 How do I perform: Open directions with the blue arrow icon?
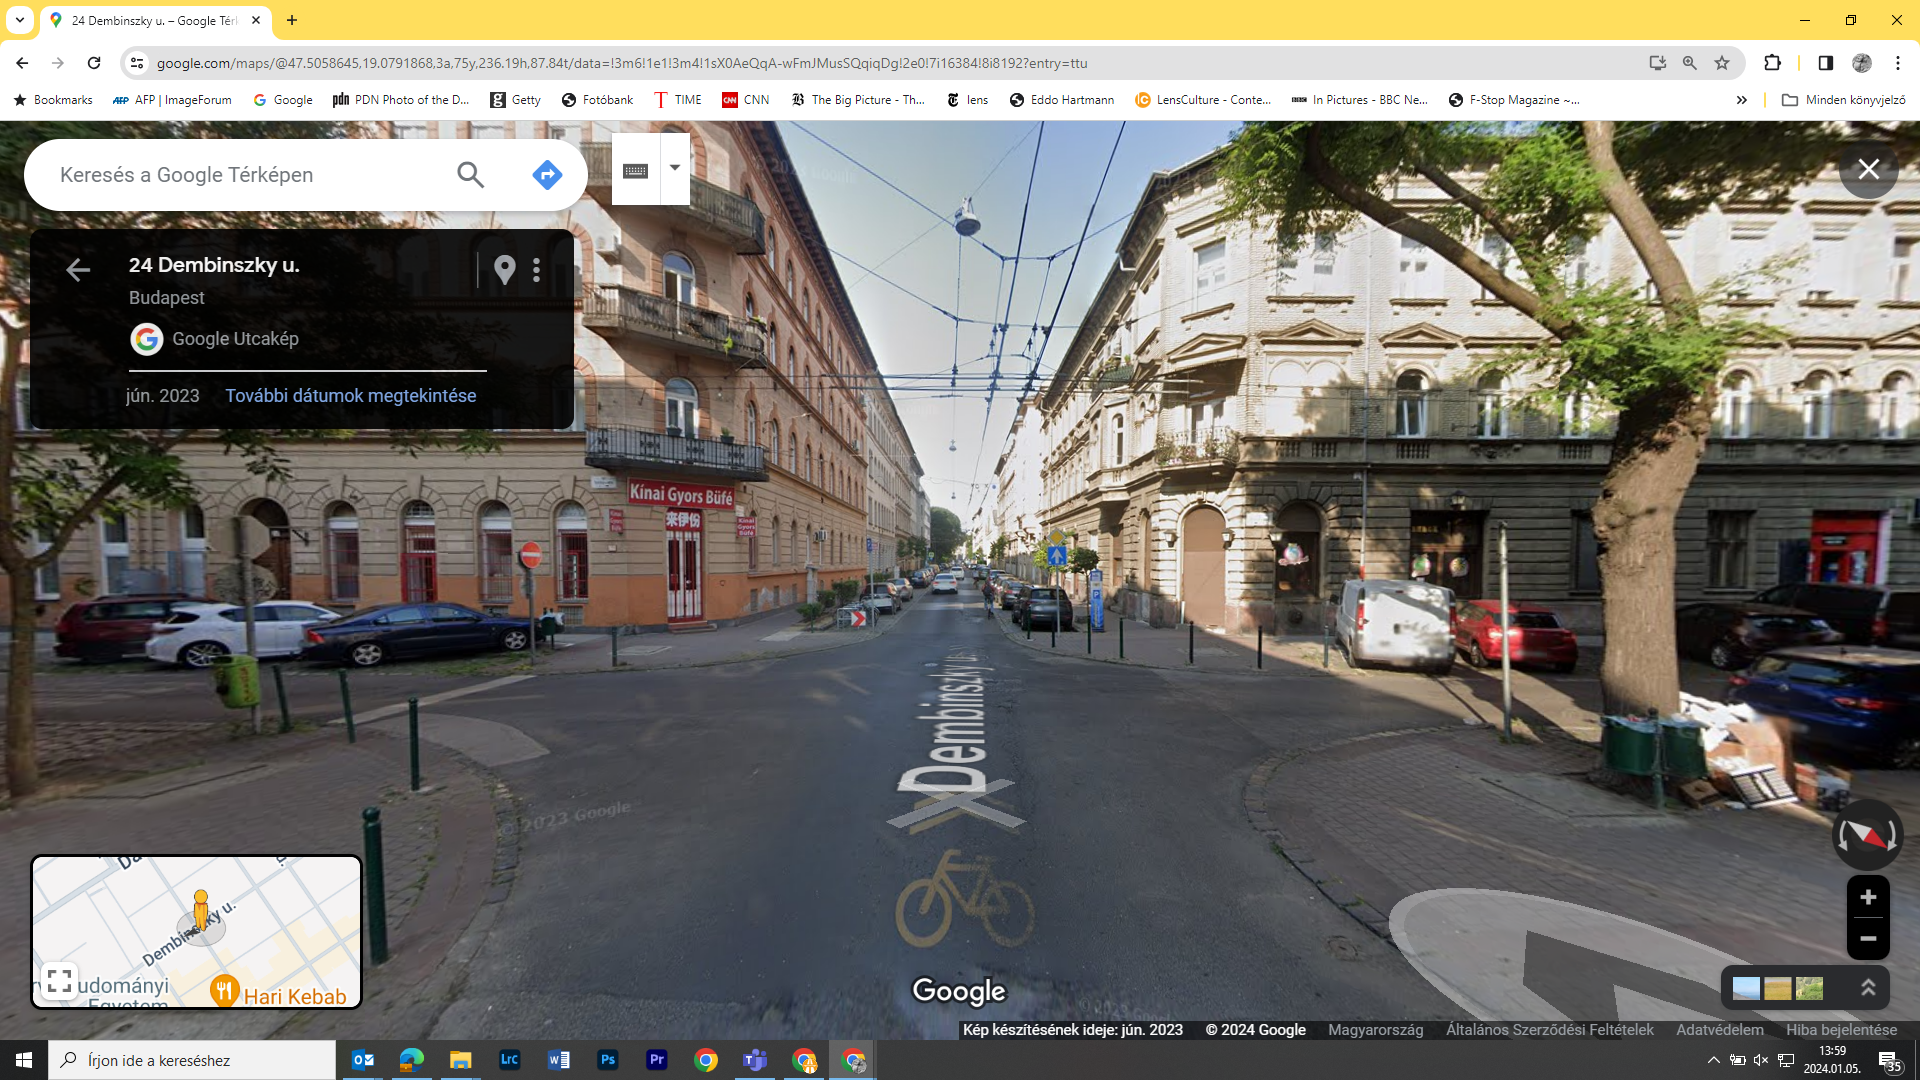point(547,175)
